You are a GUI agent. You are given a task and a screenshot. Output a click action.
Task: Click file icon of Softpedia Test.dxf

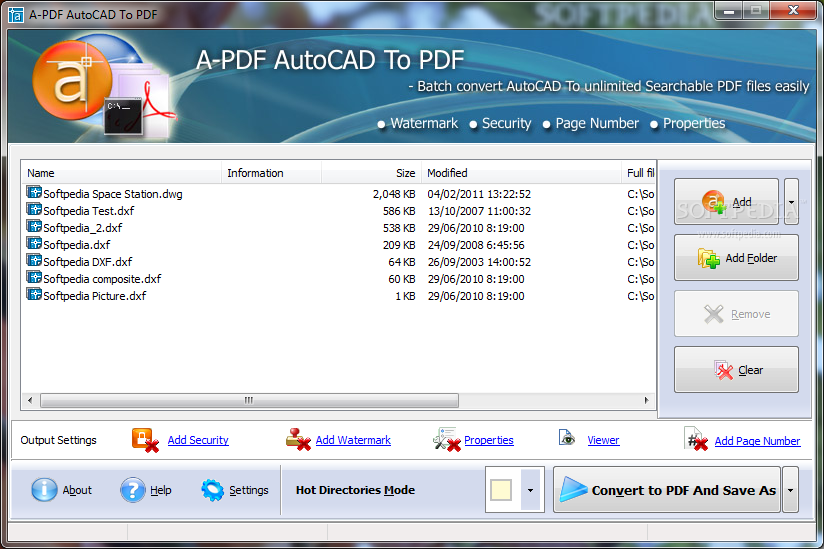[34, 209]
